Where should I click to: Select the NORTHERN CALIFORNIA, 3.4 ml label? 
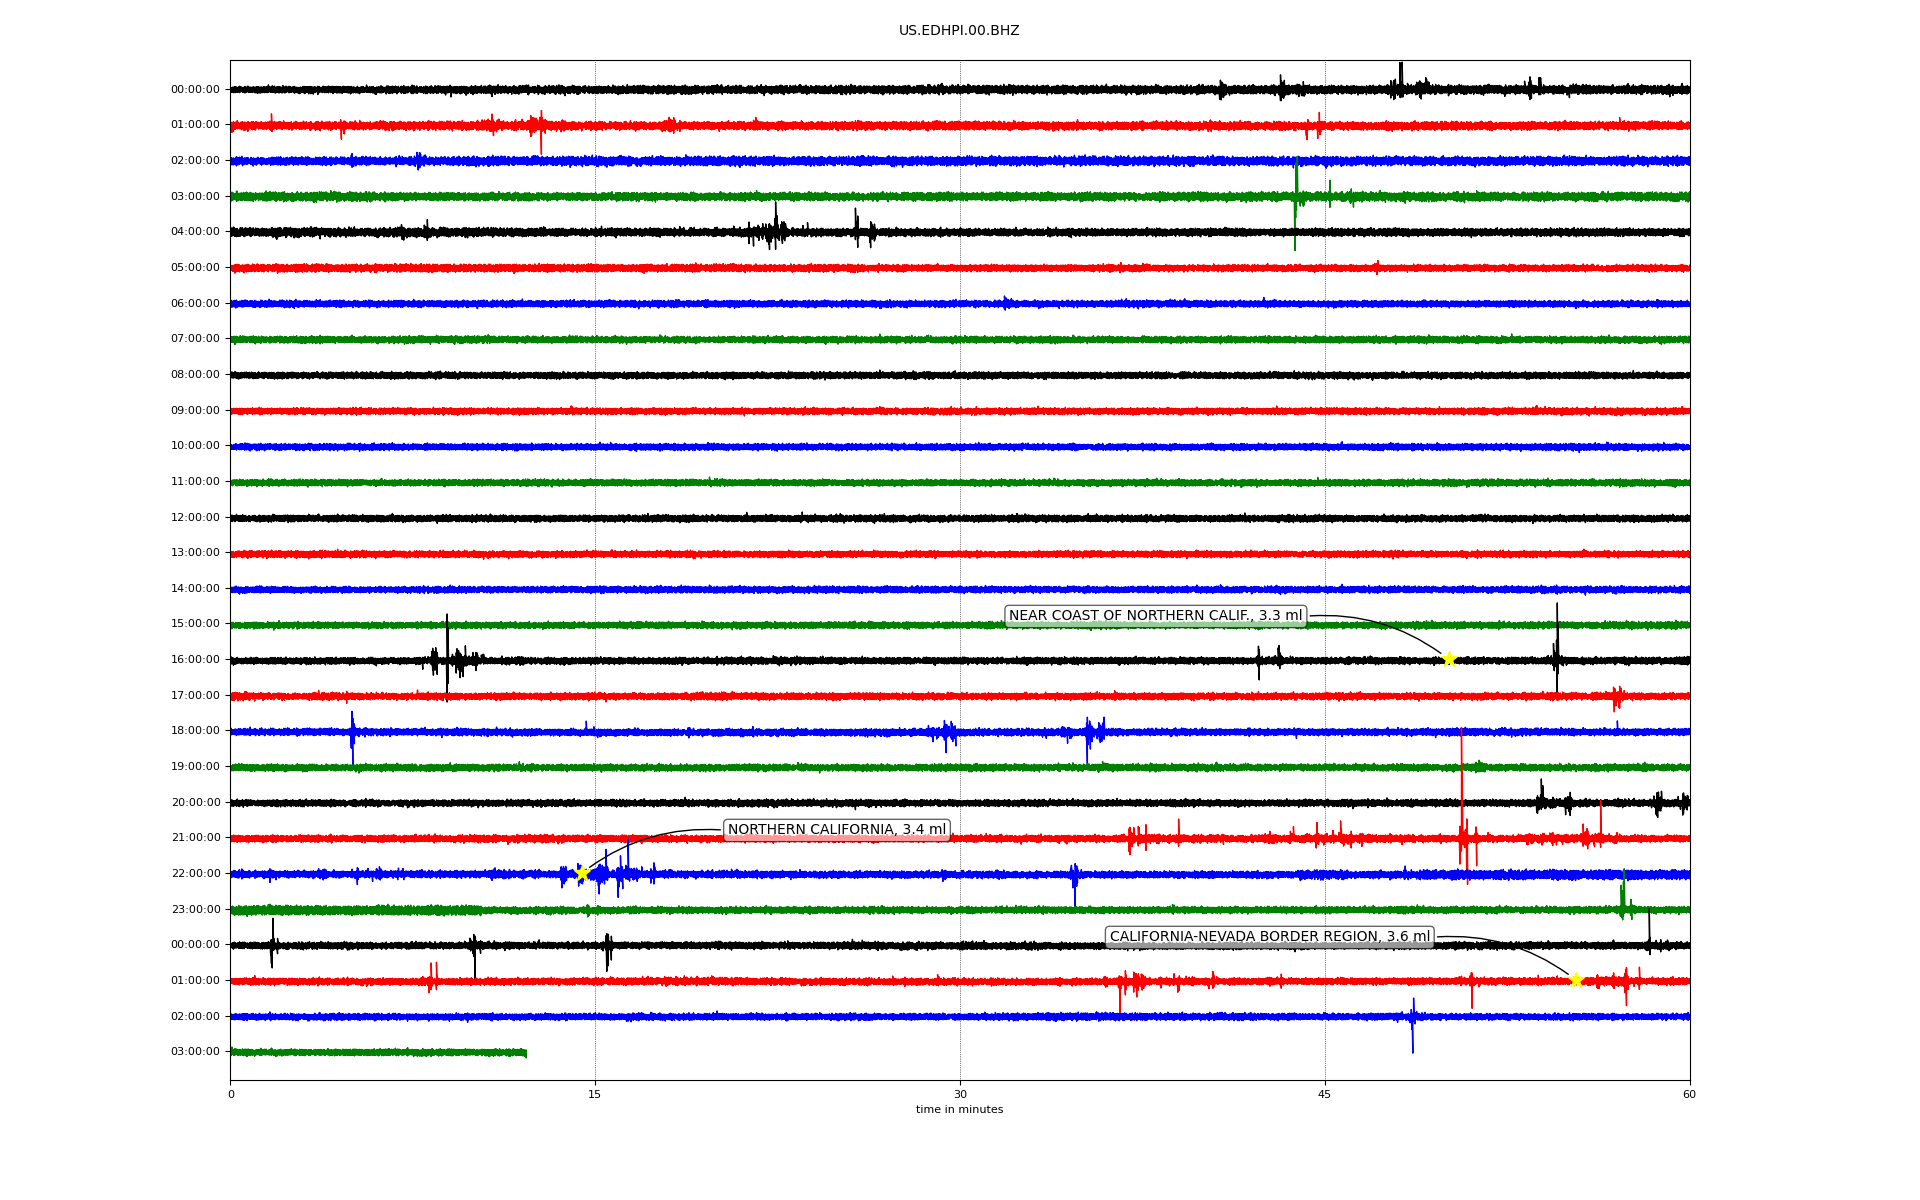(x=837, y=830)
